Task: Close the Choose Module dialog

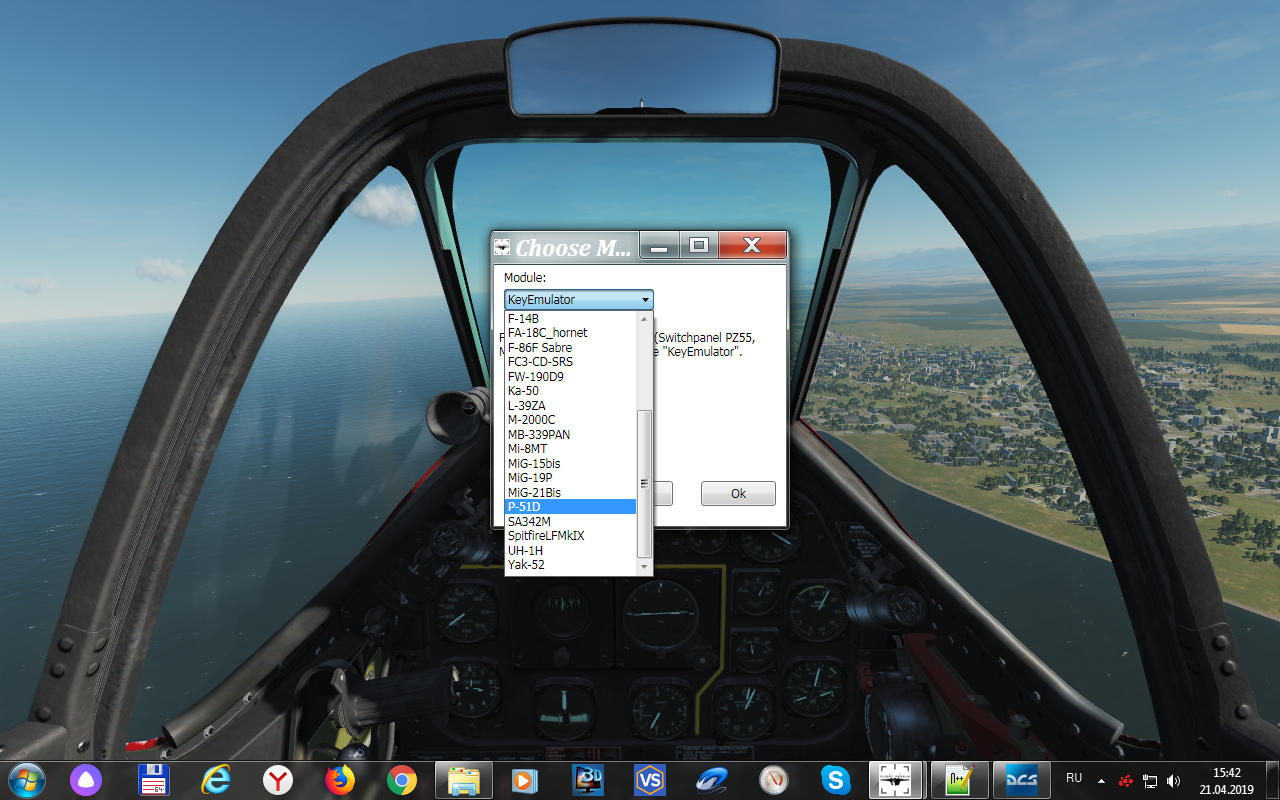Action: point(752,245)
